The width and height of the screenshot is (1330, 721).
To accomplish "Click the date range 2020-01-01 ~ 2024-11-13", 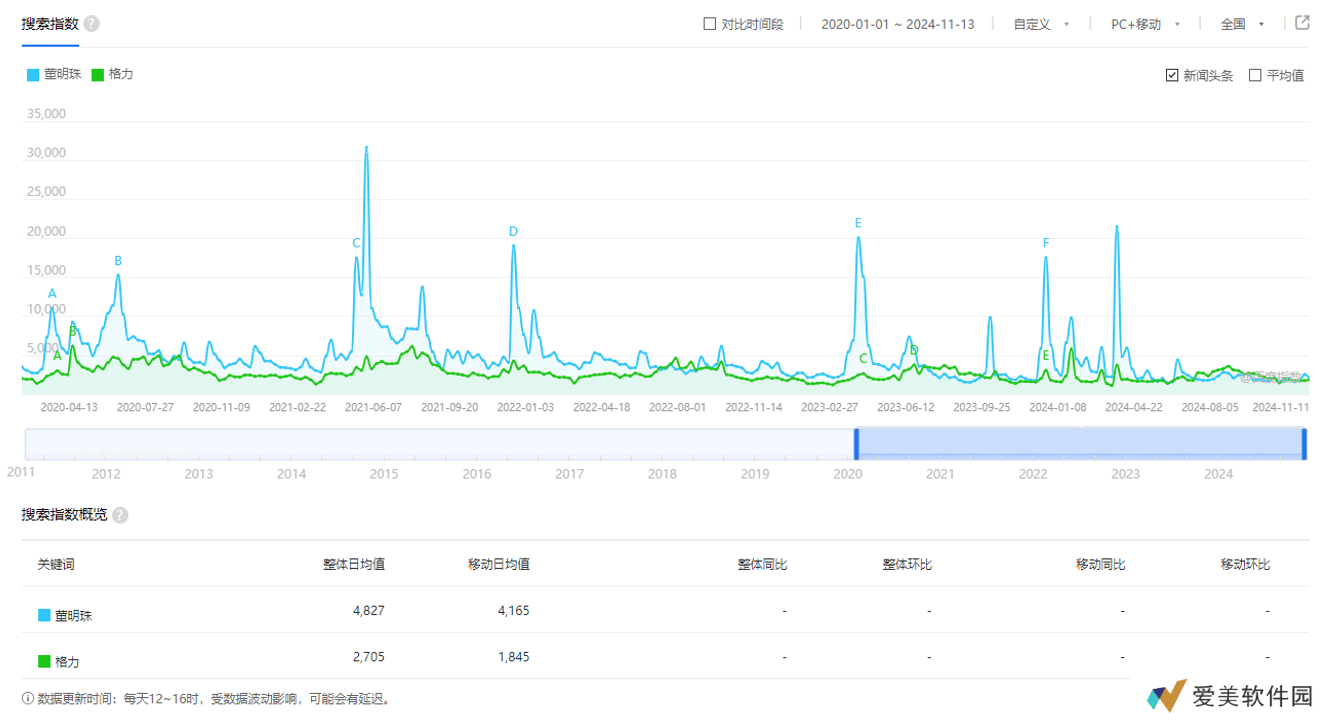I will pyautogui.click(x=897, y=24).
